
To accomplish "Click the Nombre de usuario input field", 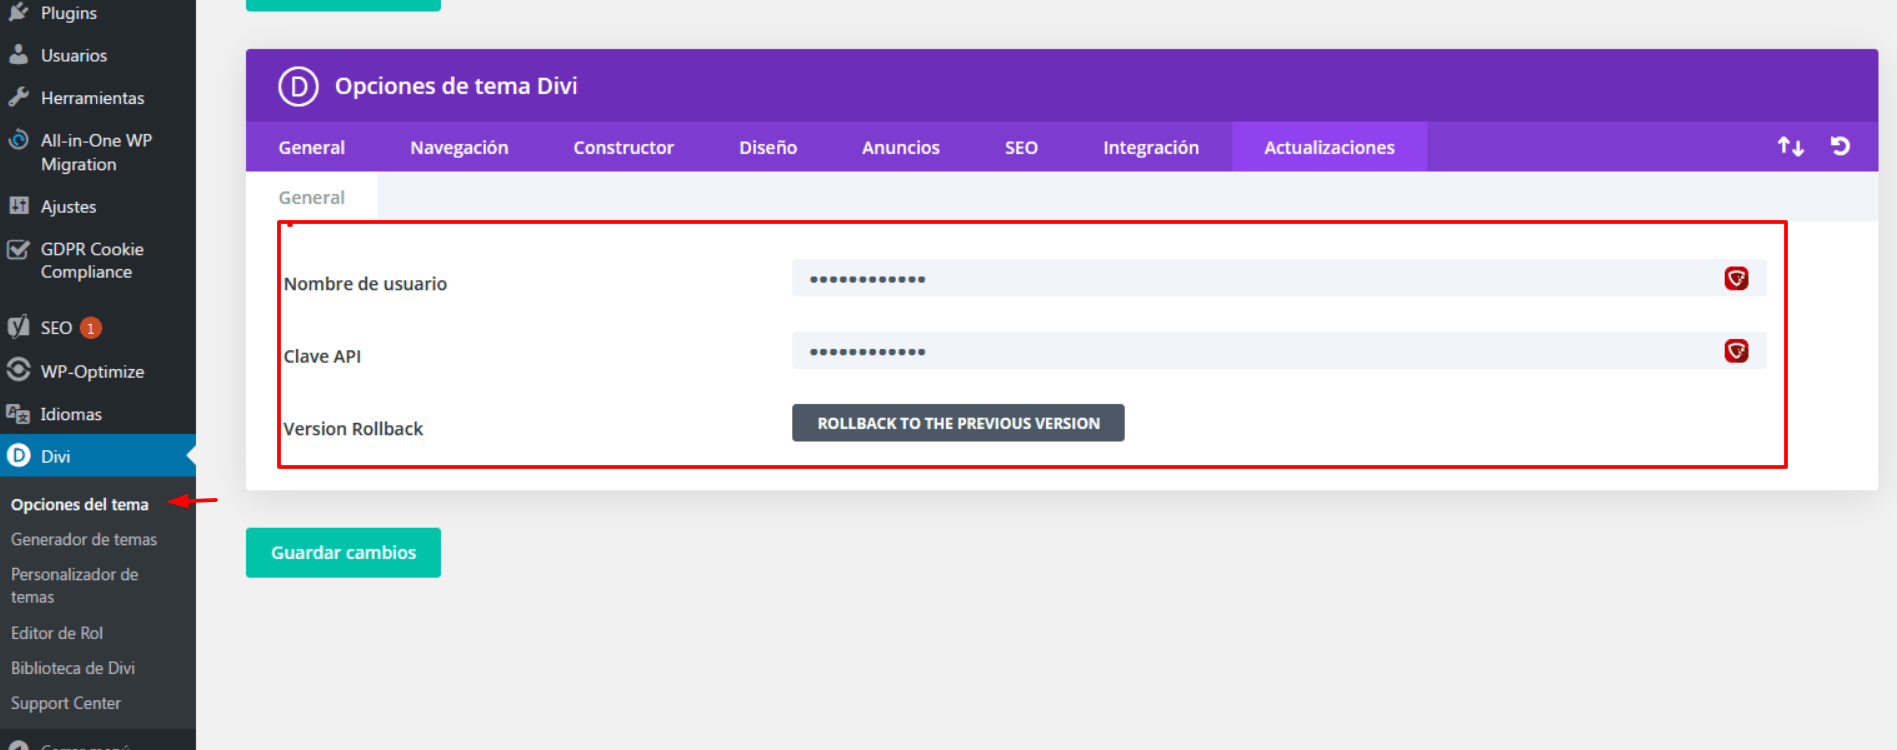I will pyautogui.click(x=1279, y=278).
